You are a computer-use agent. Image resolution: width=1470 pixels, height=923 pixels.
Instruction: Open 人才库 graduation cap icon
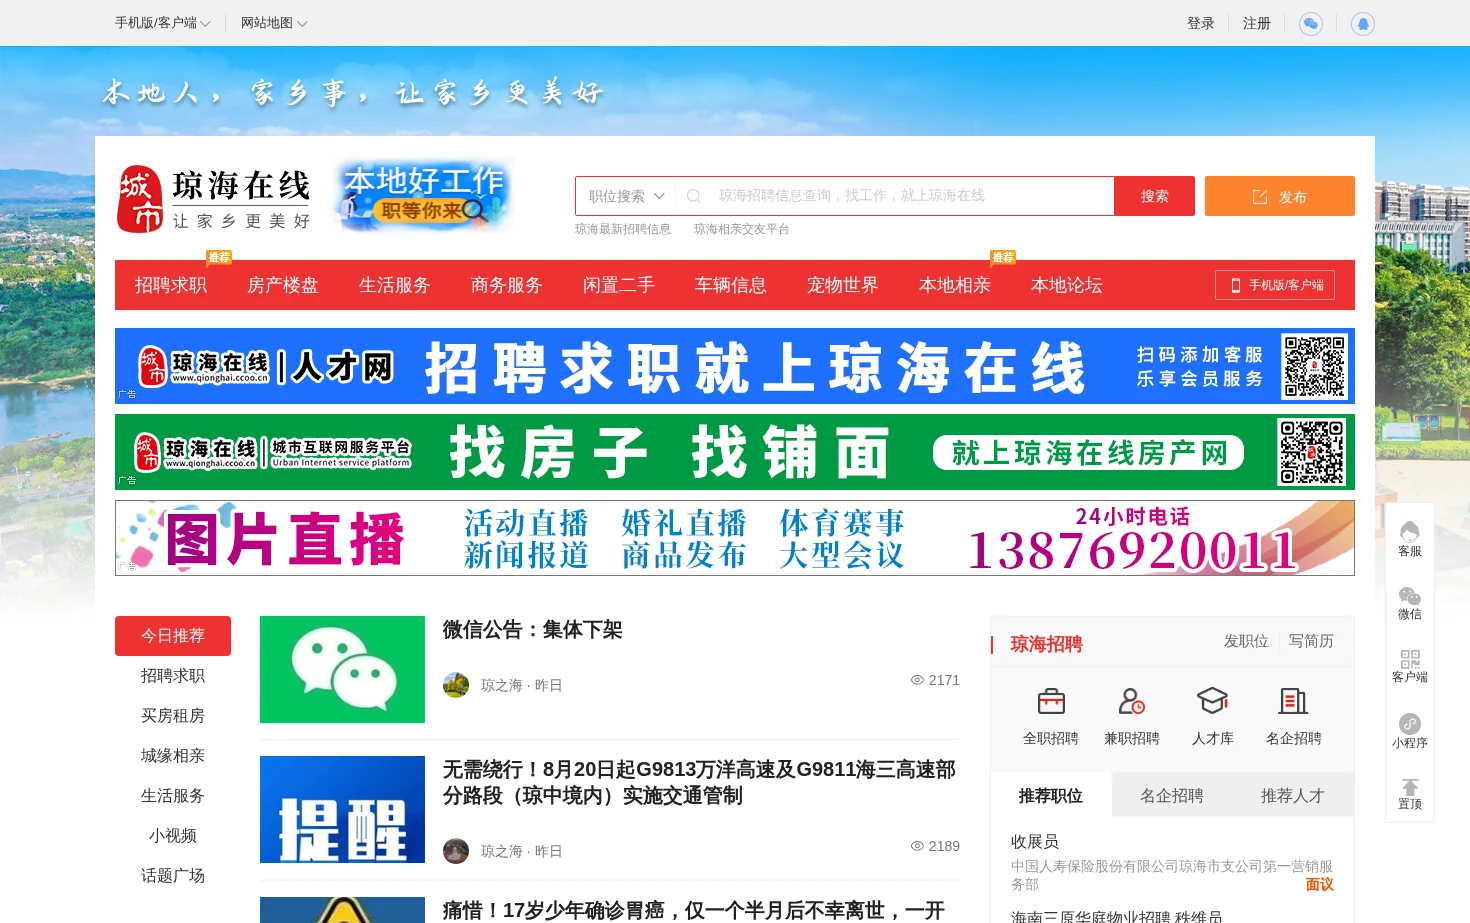pyautogui.click(x=1213, y=701)
